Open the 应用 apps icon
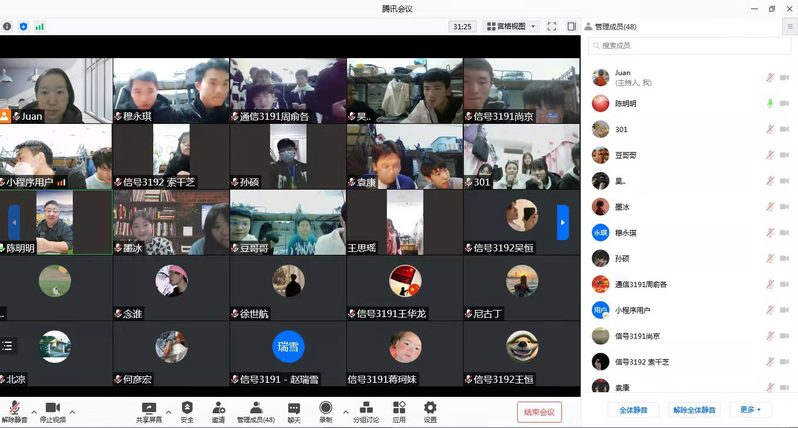Screen dimensions: 798x428 [399, 411]
